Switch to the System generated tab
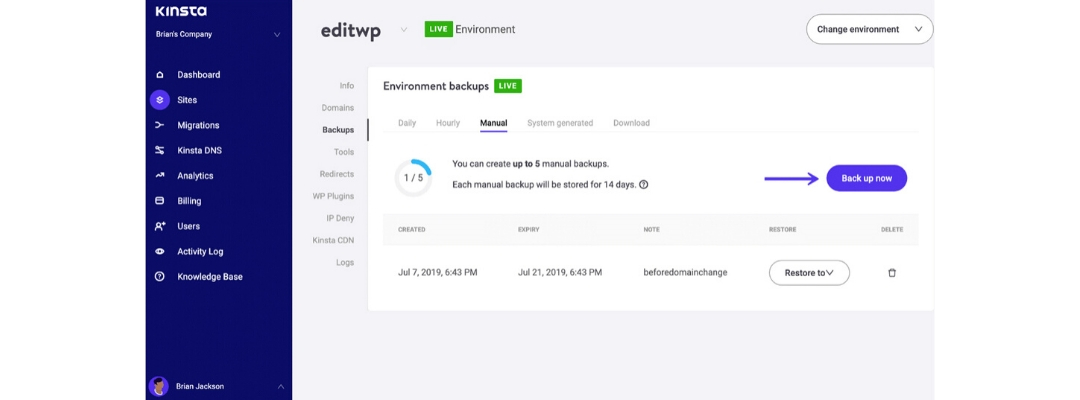The image size is (1080, 400). (560, 123)
